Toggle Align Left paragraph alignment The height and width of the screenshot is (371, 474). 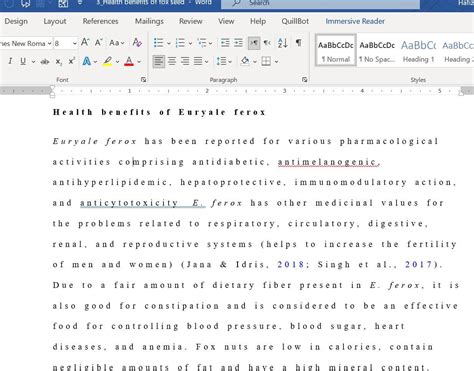(x=159, y=61)
